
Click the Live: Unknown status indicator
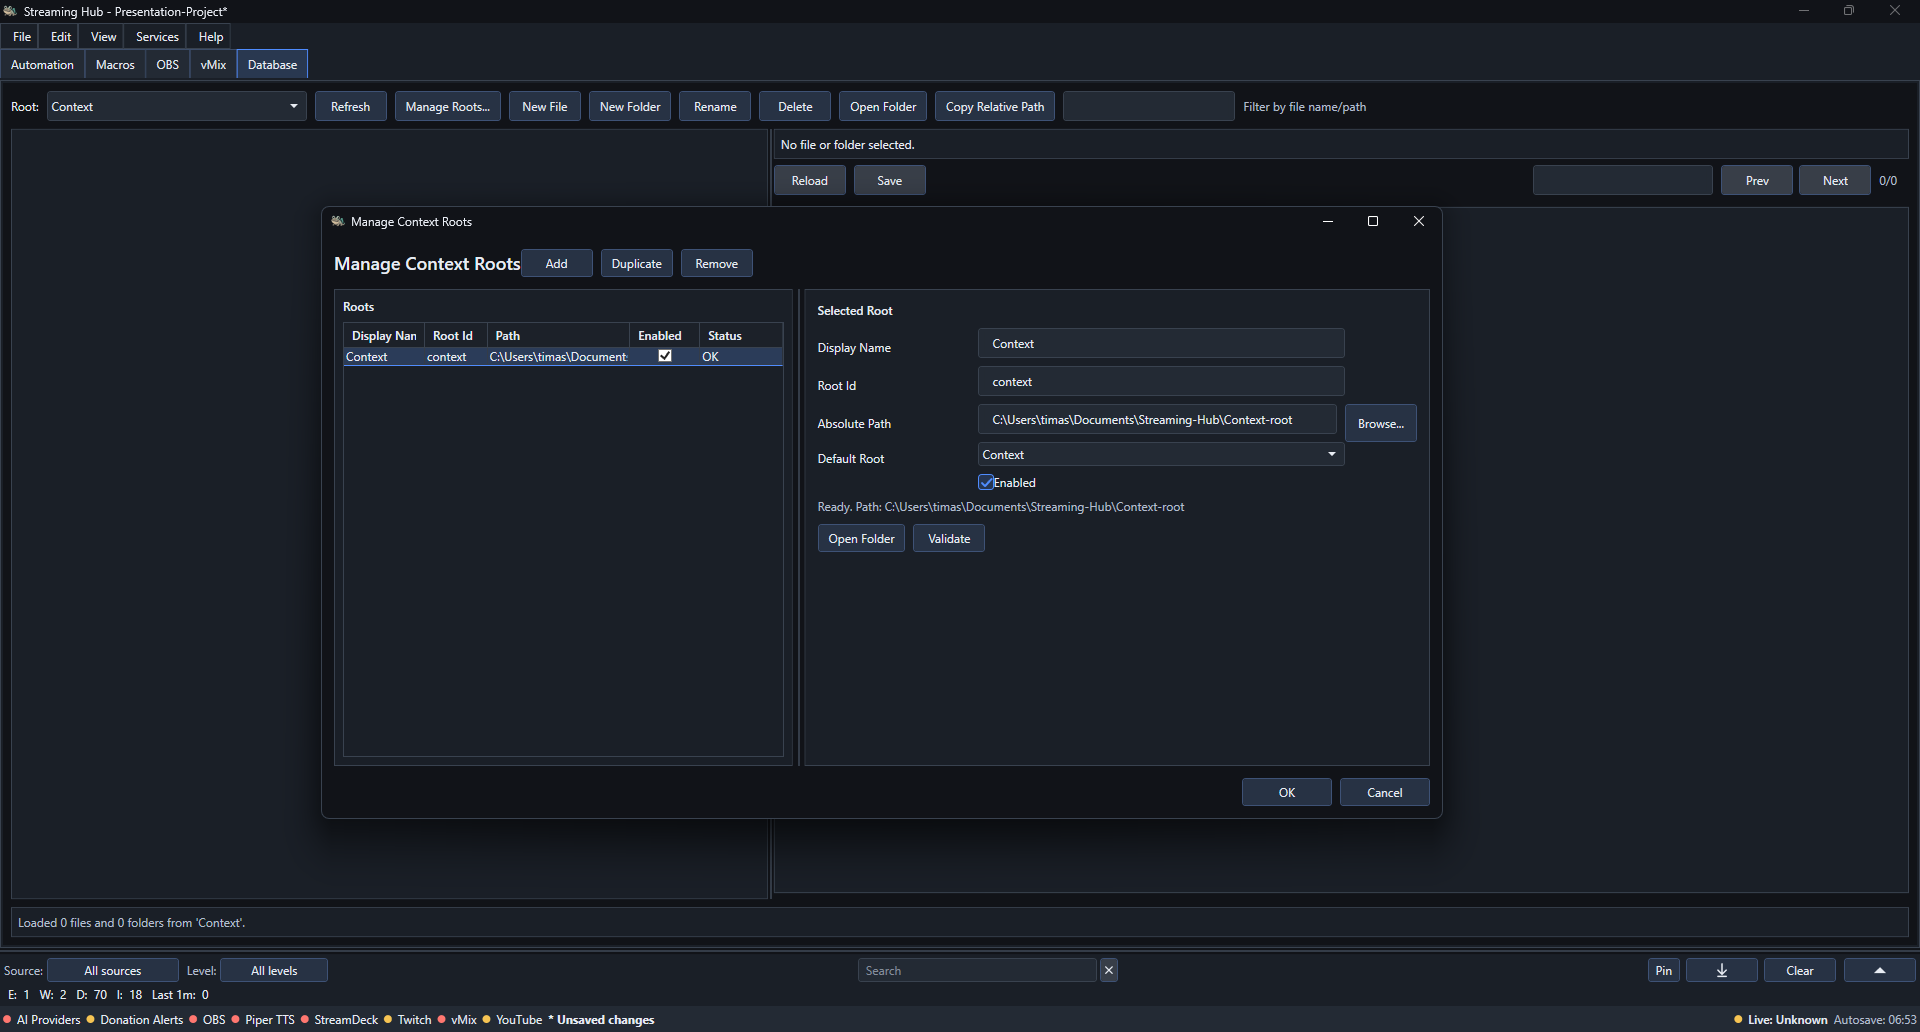pyautogui.click(x=1780, y=1020)
